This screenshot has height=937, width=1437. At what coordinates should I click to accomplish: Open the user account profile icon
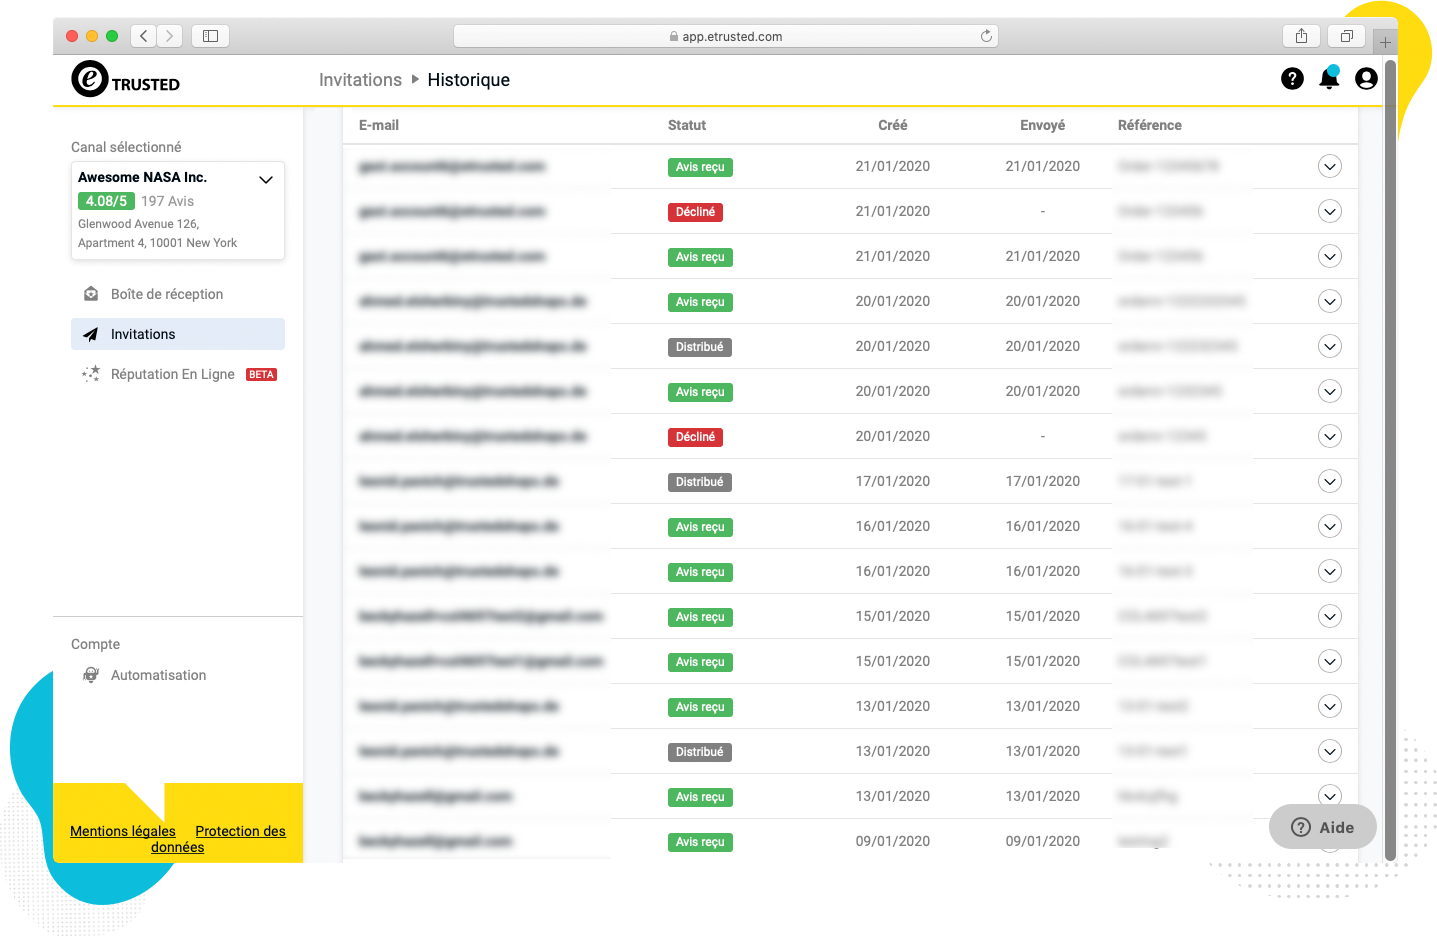pyautogui.click(x=1366, y=79)
